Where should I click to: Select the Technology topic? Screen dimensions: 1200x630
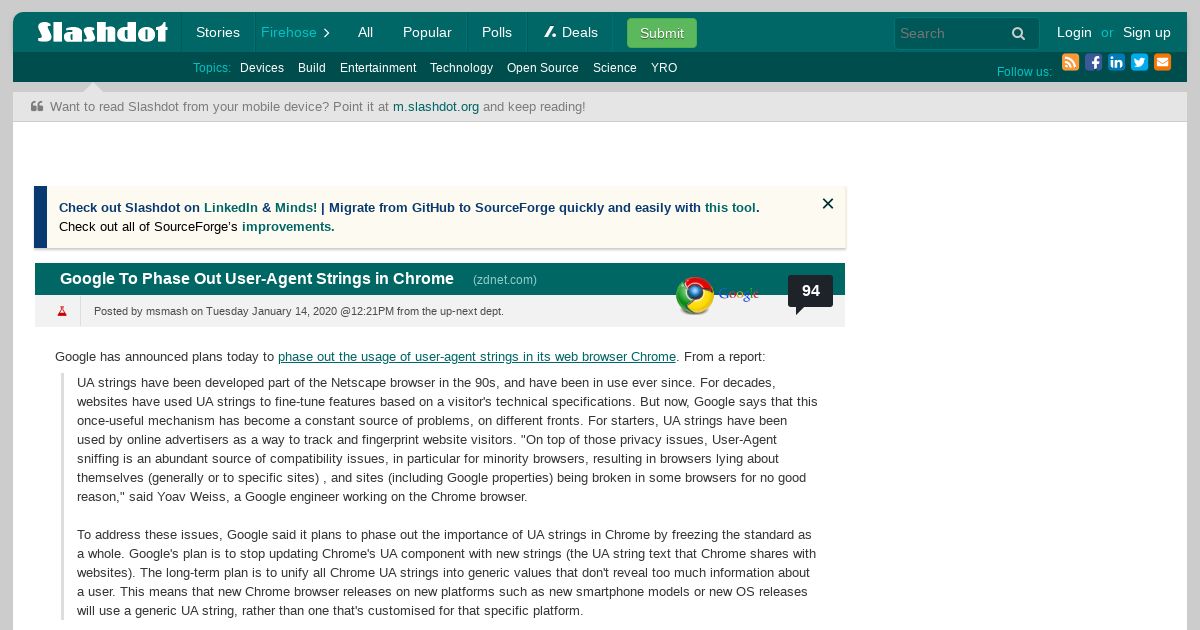click(x=461, y=68)
